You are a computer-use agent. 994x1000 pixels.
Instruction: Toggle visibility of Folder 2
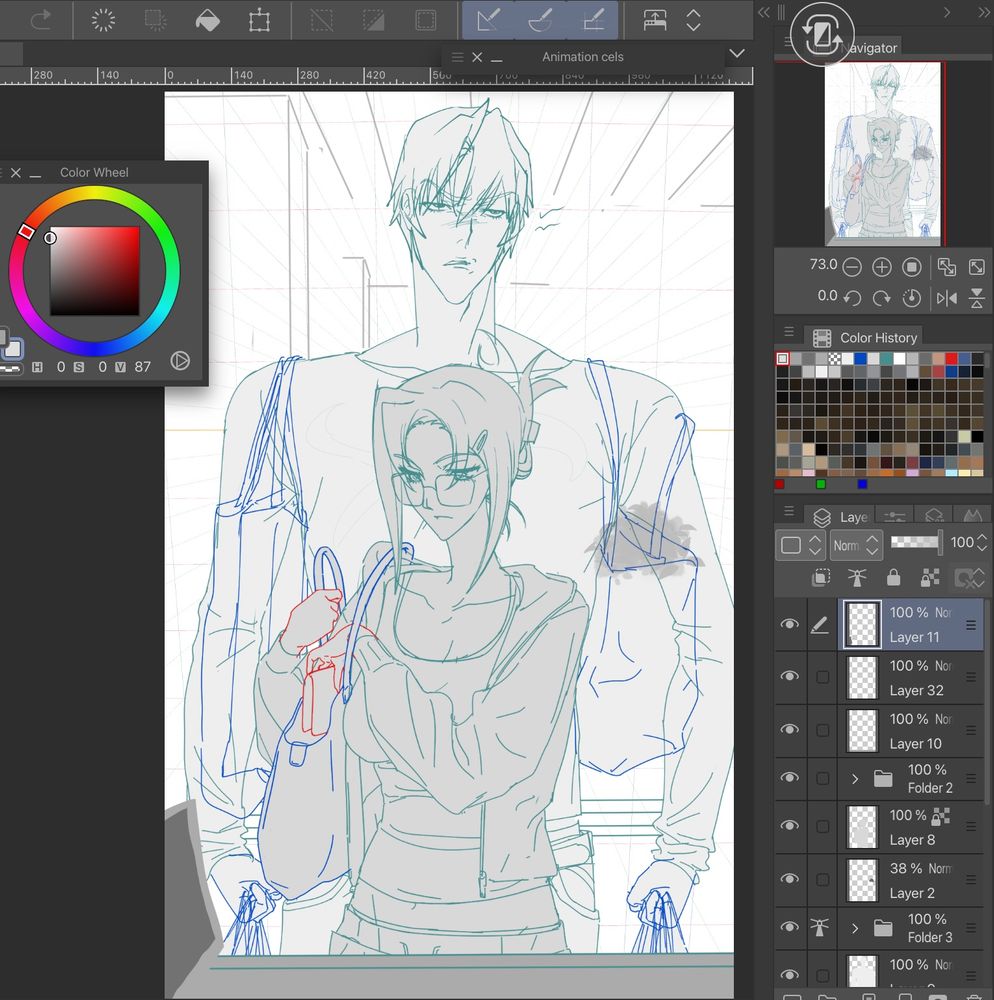point(790,777)
